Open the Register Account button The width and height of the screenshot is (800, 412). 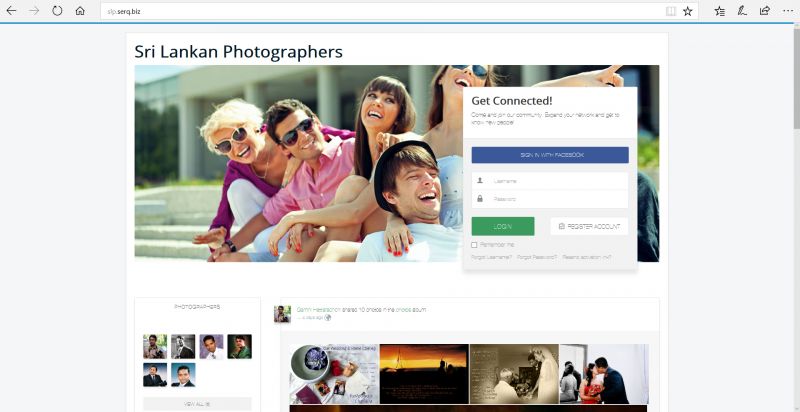click(589, 226)
